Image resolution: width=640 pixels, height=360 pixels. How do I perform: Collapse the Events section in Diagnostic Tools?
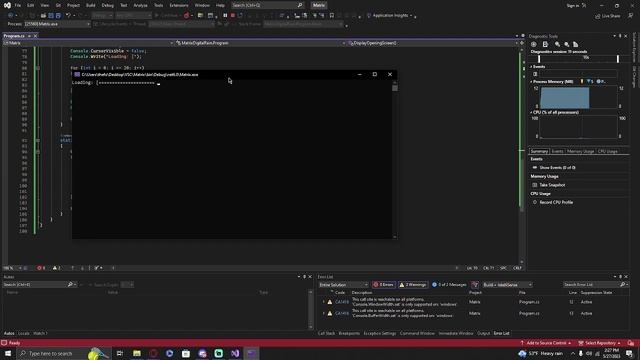point(531,67)
